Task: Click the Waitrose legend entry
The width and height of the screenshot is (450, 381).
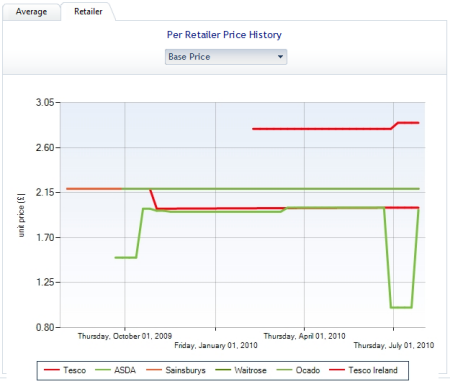Action: (x=241, y=370)
